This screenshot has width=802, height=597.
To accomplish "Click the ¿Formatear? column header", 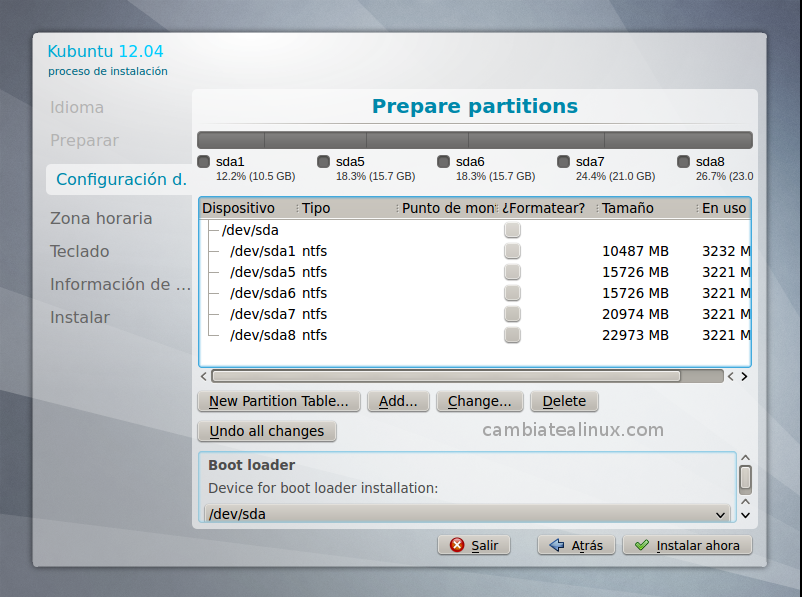I will (548, 208).
